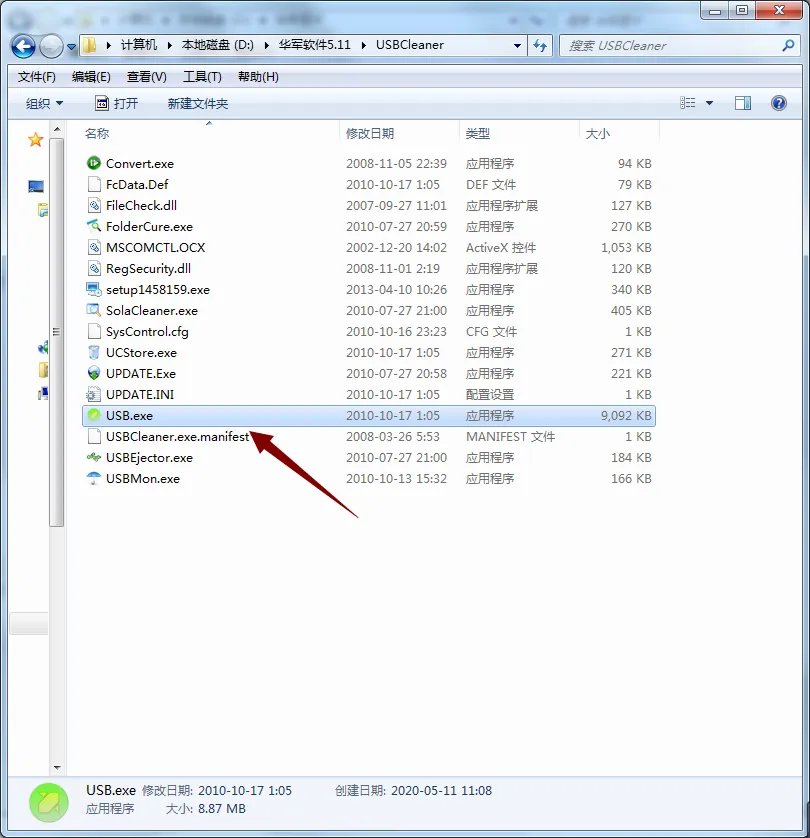Click the Refresh icon beside the address bar
Viewport: 810px width, 838px height.
[540, 45]
